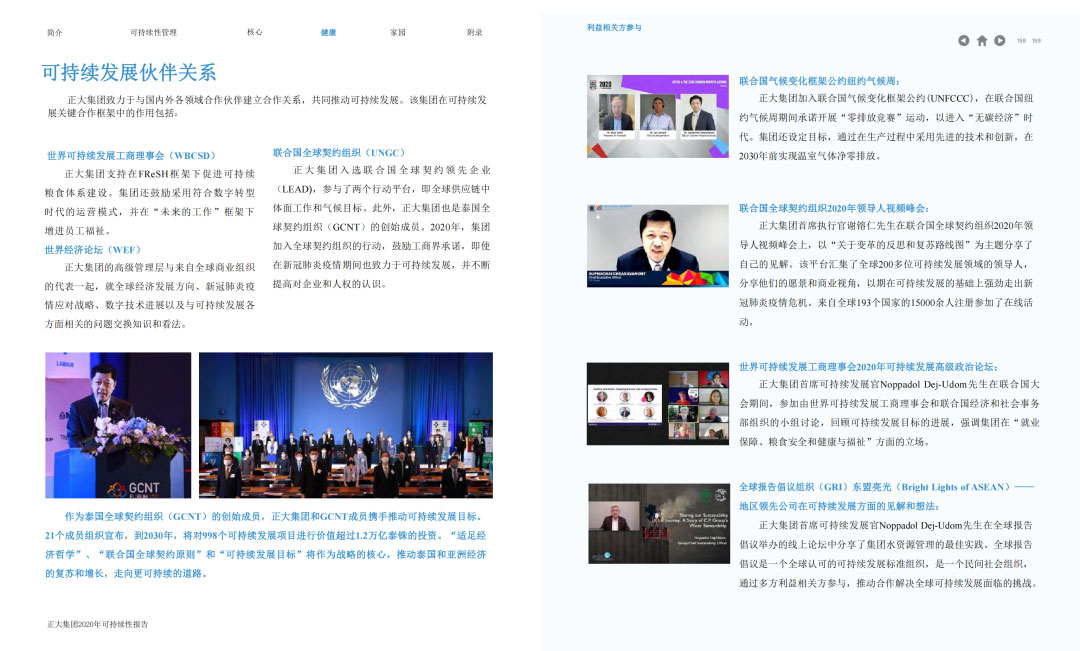Switch to the 可持续性管理 tab
Viewport: 1080px width, 651px height.
153,32
